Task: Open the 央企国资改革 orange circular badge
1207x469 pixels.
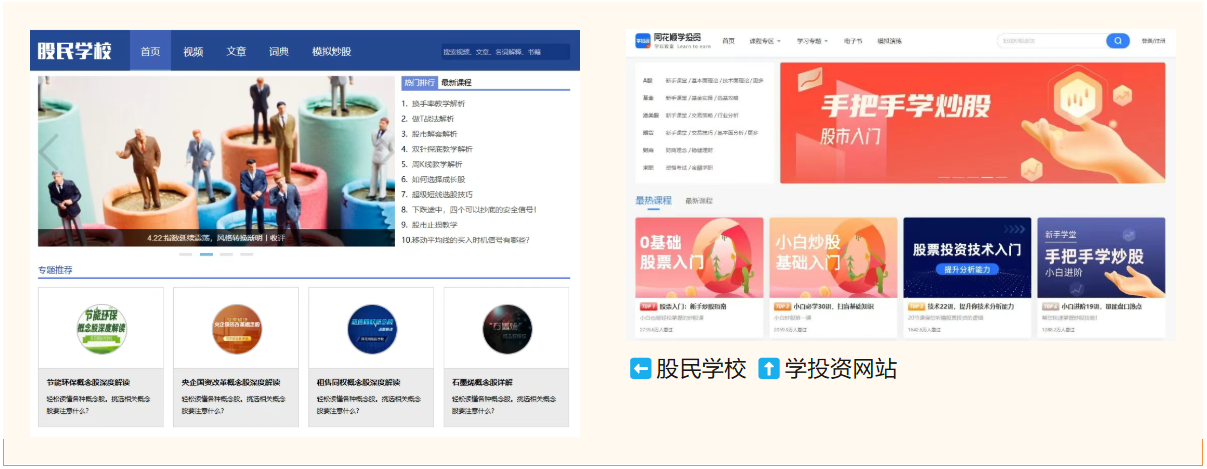Action: point(236,329)
